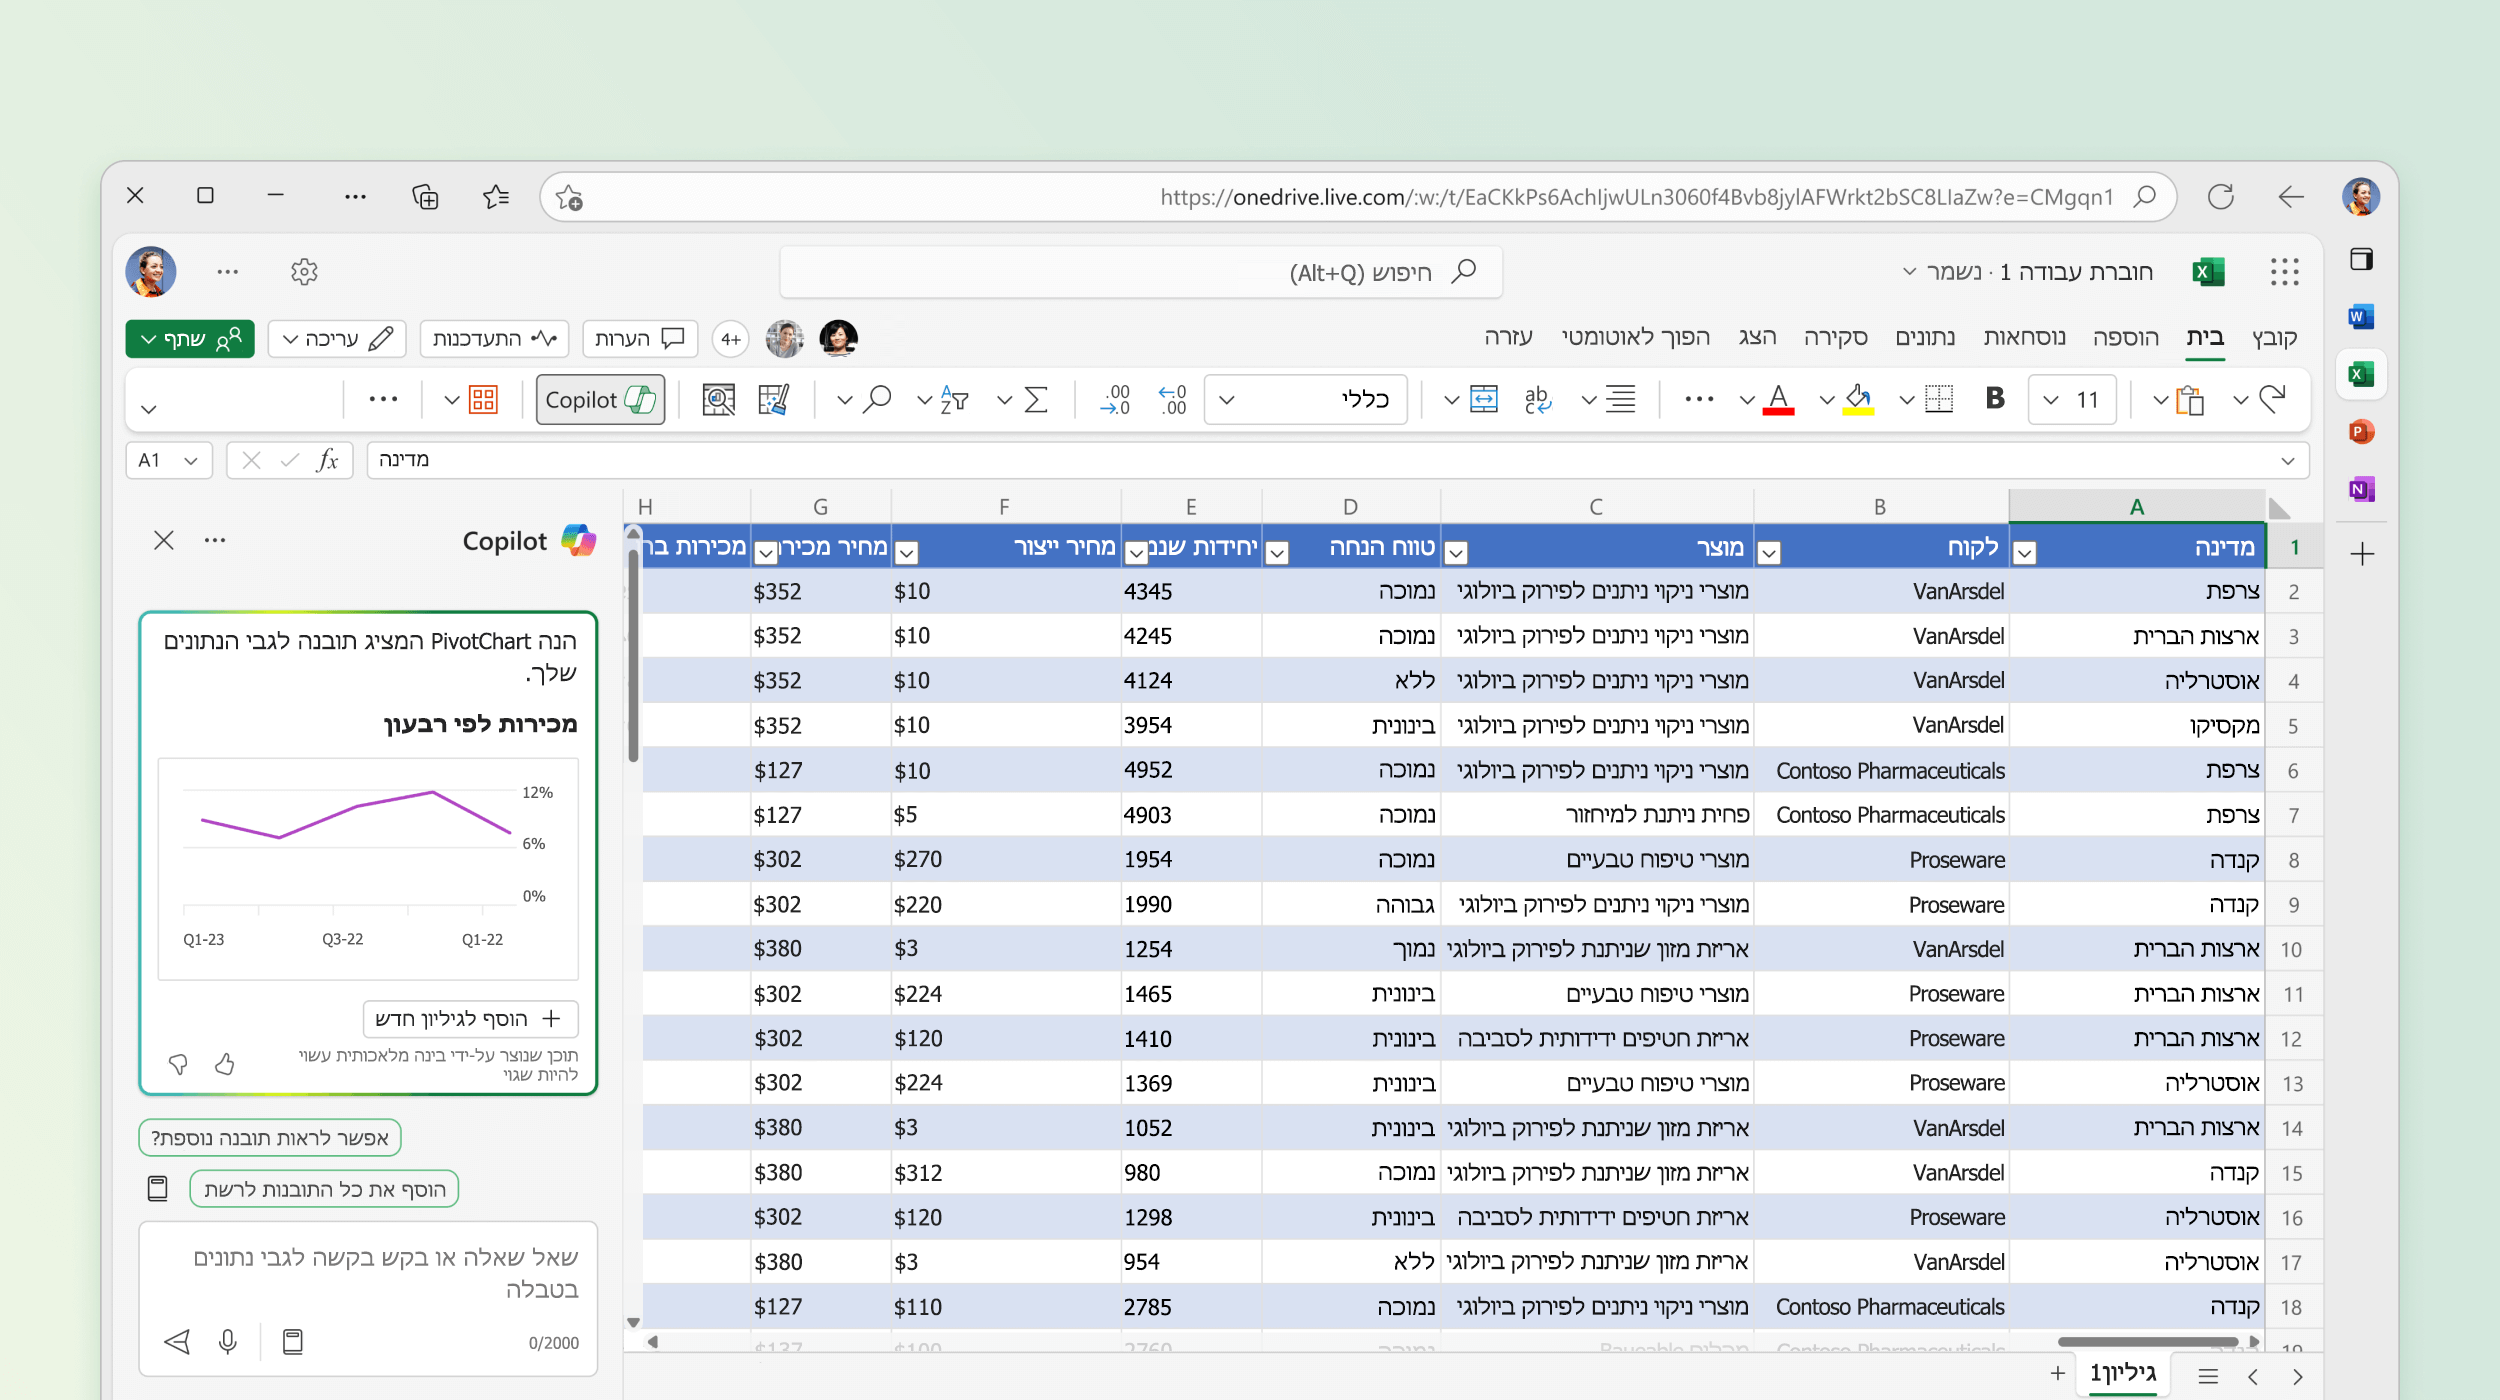Screen dimensions: 2500x1400
Task: Click the browser address bar URL
Action: (1636, 197)
